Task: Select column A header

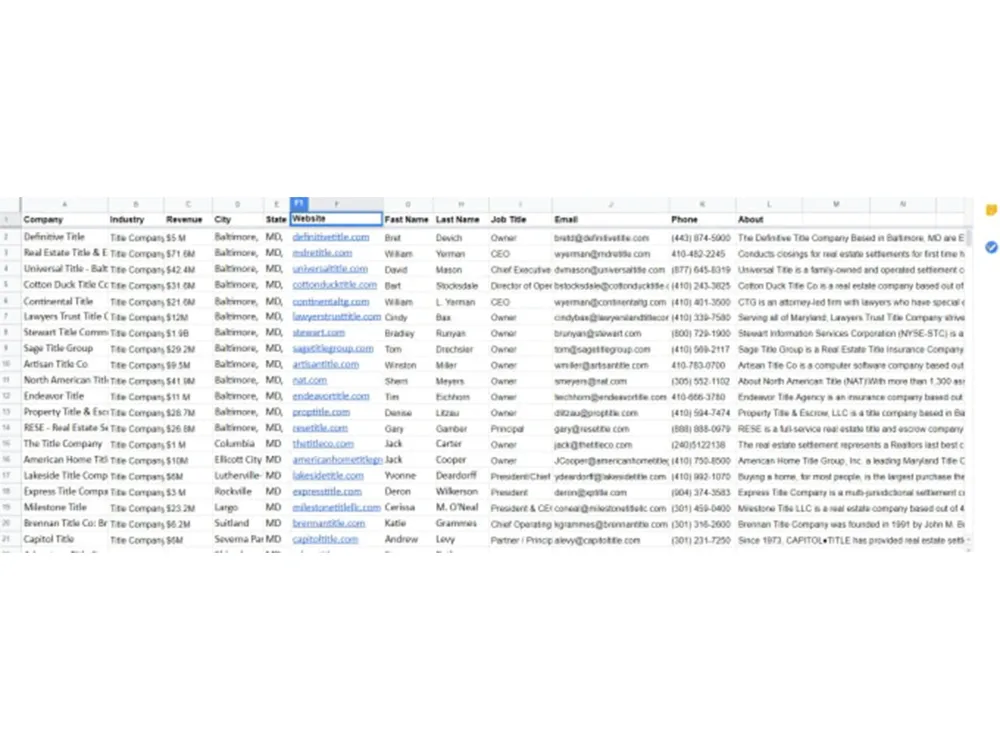Action: (64, 204)
